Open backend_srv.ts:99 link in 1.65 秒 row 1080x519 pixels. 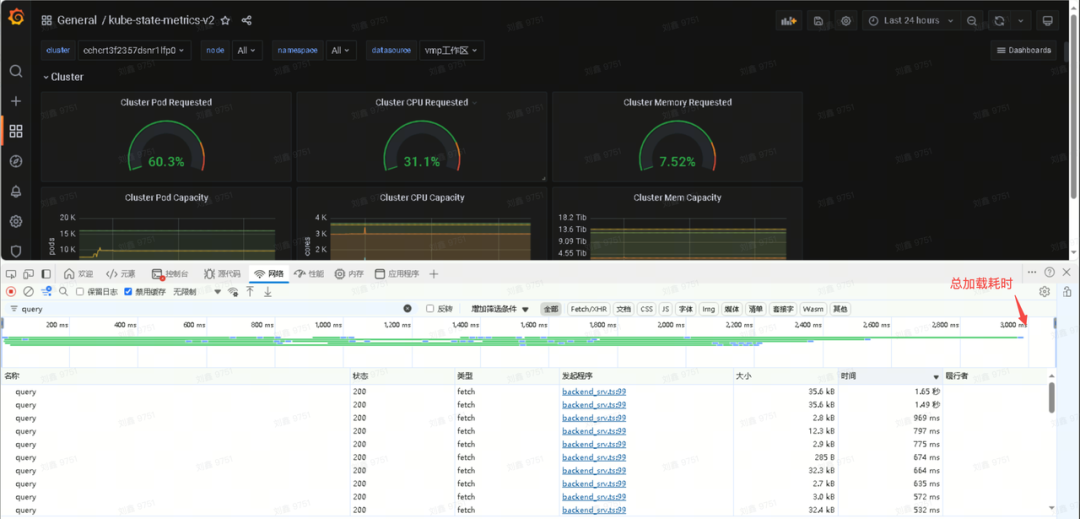[x=594, y=392]
